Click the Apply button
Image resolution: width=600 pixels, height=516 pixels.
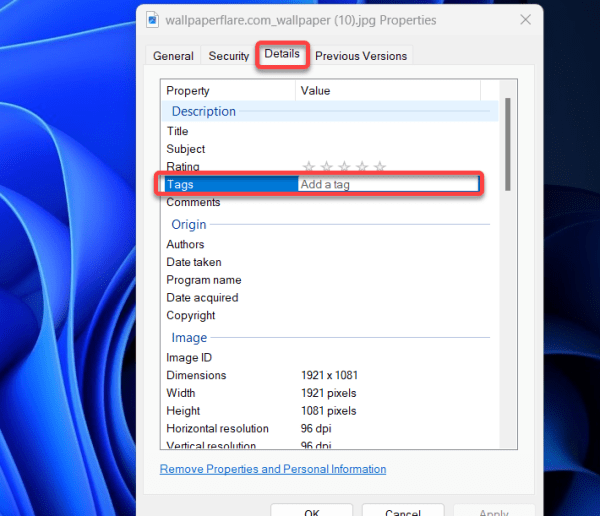click(x=494, y=511)
